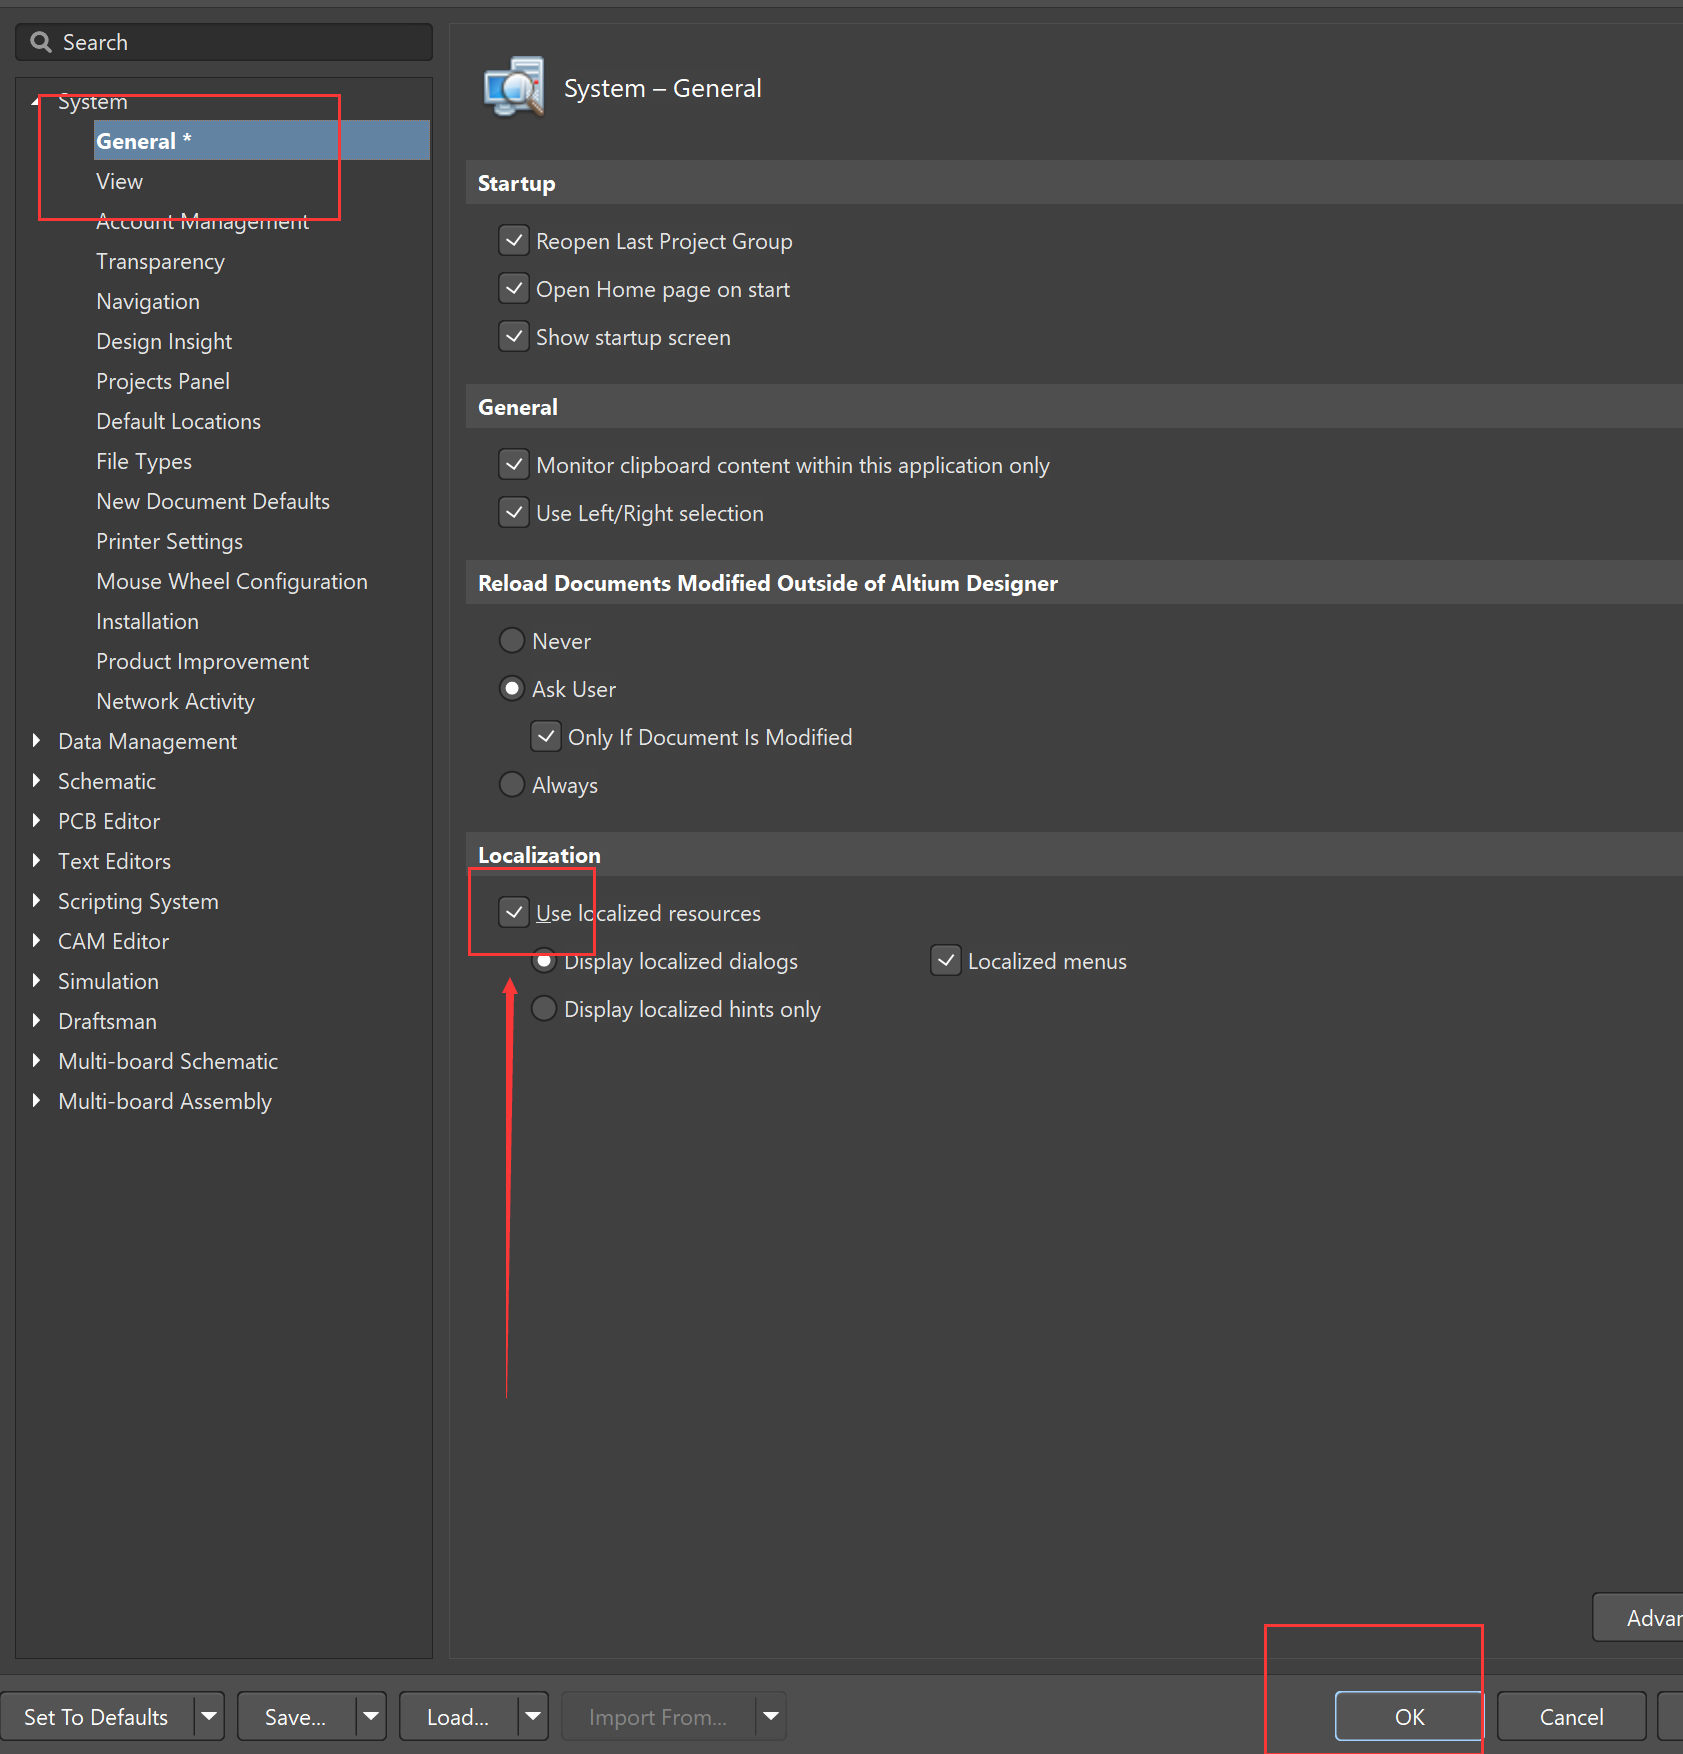The width and height of the screenshot is (1683, 1754).
Task: Open the Set To Defaults dropdown arrow
Action: point(209,1717)
